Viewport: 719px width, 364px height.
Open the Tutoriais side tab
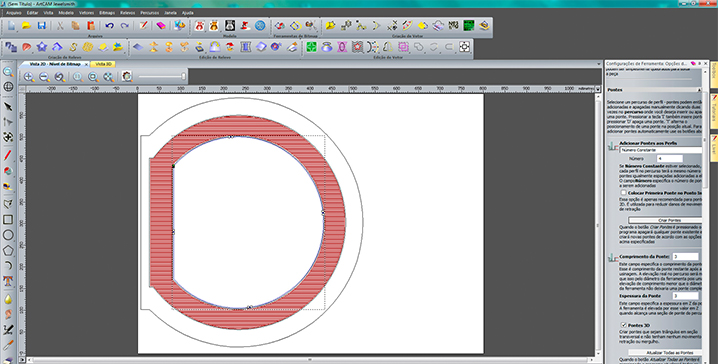(x=714, y=111)
